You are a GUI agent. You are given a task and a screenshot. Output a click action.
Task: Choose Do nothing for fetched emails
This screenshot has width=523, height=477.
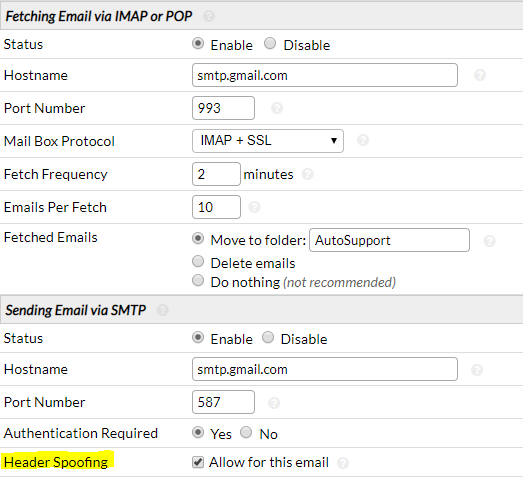point(198,281)
